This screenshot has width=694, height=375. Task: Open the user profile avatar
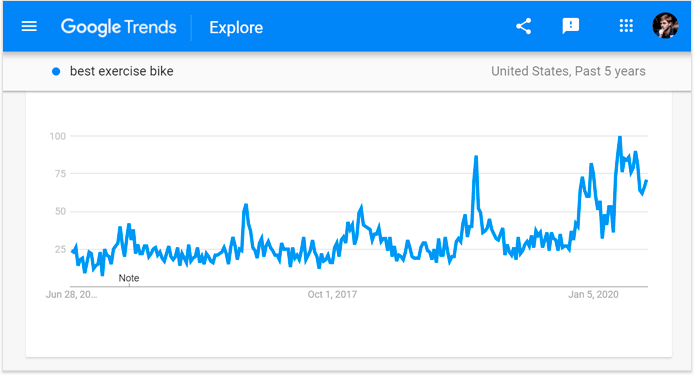pyautogui.click(x=665, y=26)
